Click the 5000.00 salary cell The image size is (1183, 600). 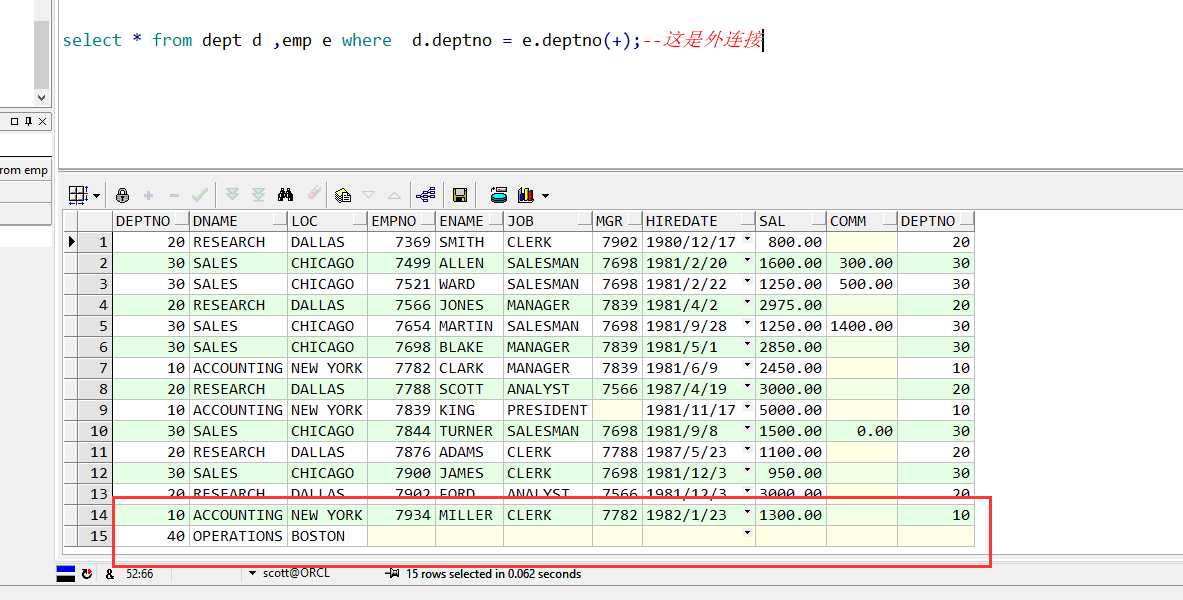tap(791, 410)
